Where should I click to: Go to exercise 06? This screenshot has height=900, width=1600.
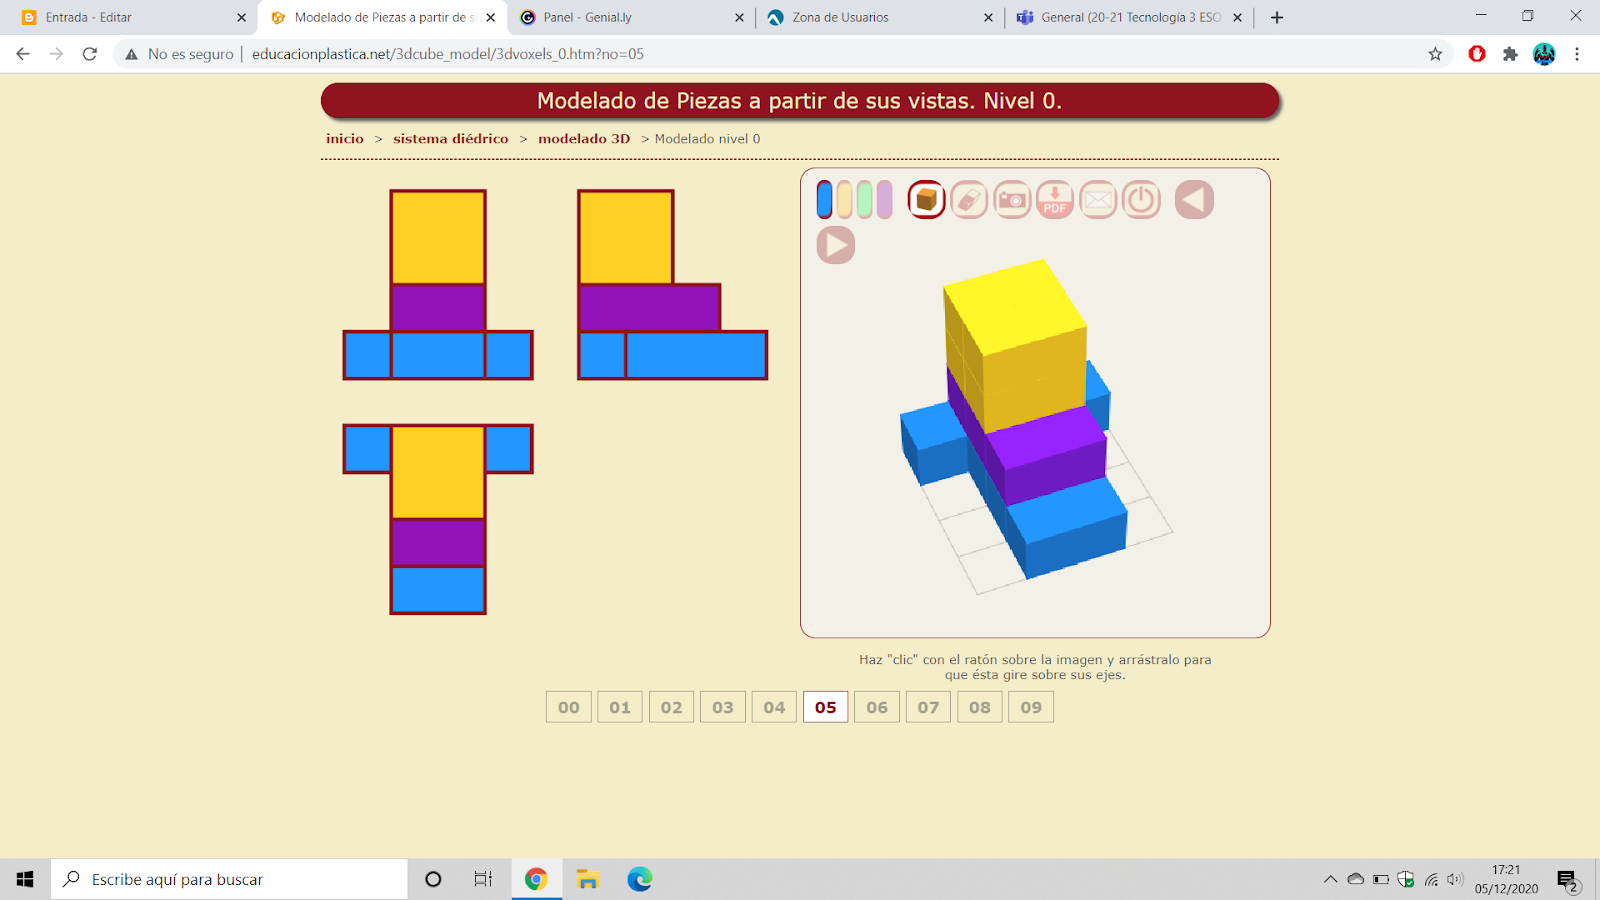877,707
